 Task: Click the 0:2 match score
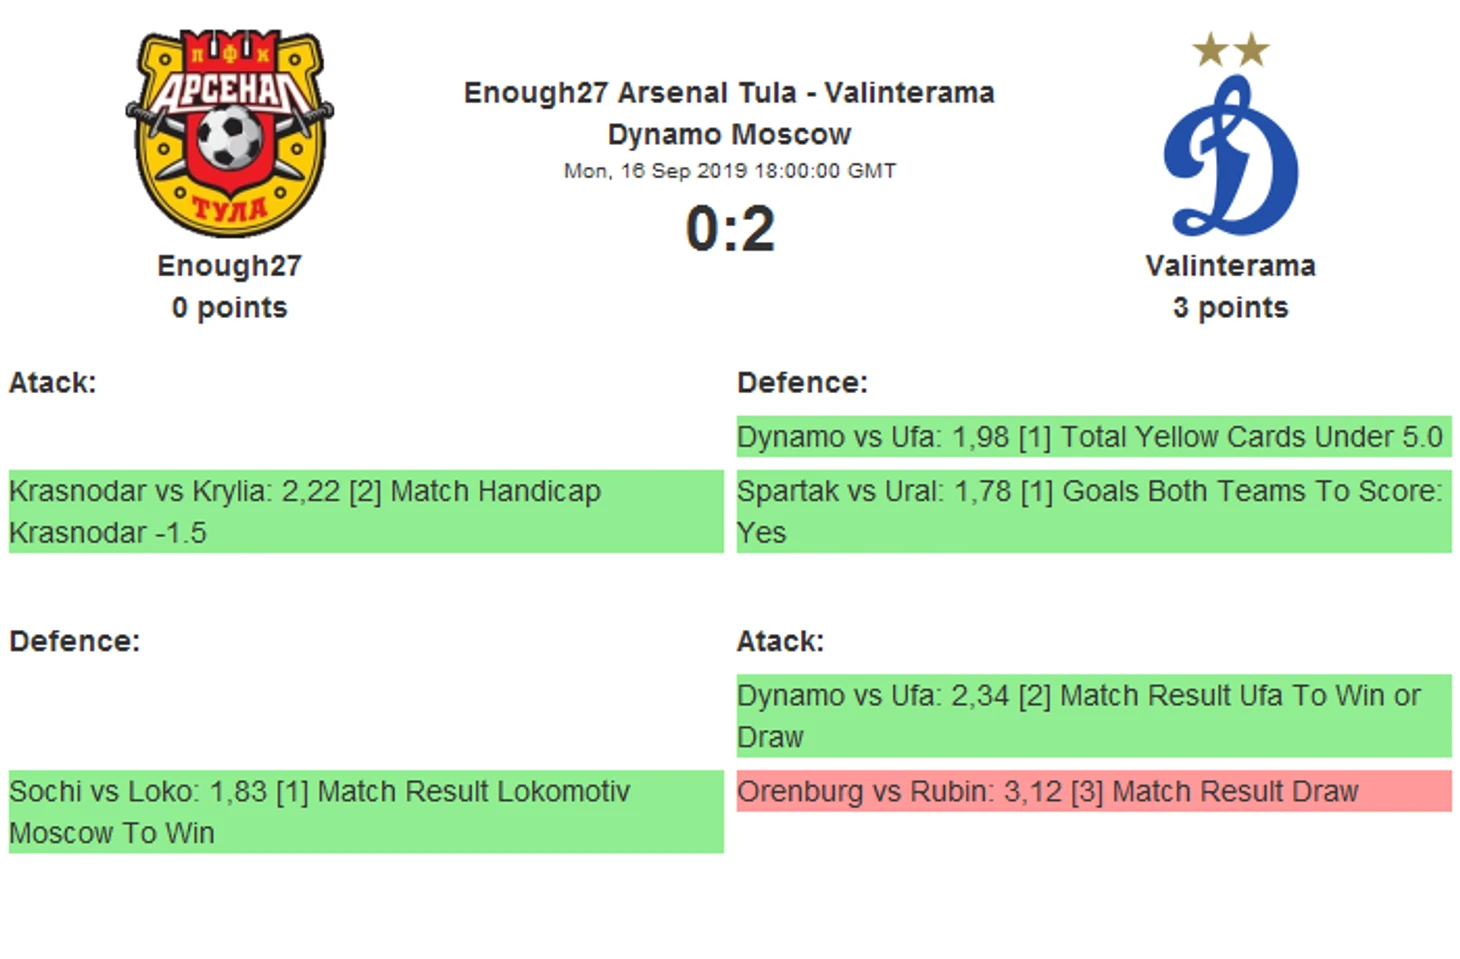730,228
